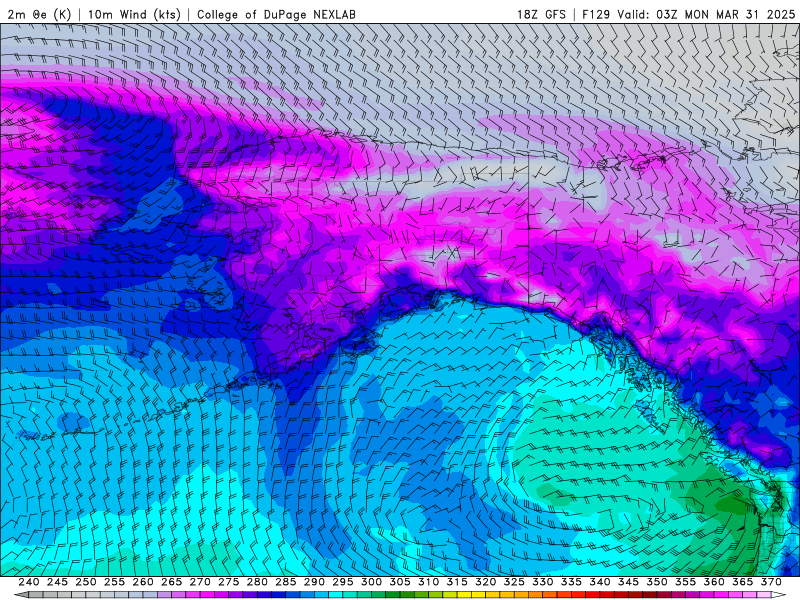
Task: Click the "F129" forecast hour text
Action: pos(596,14)
